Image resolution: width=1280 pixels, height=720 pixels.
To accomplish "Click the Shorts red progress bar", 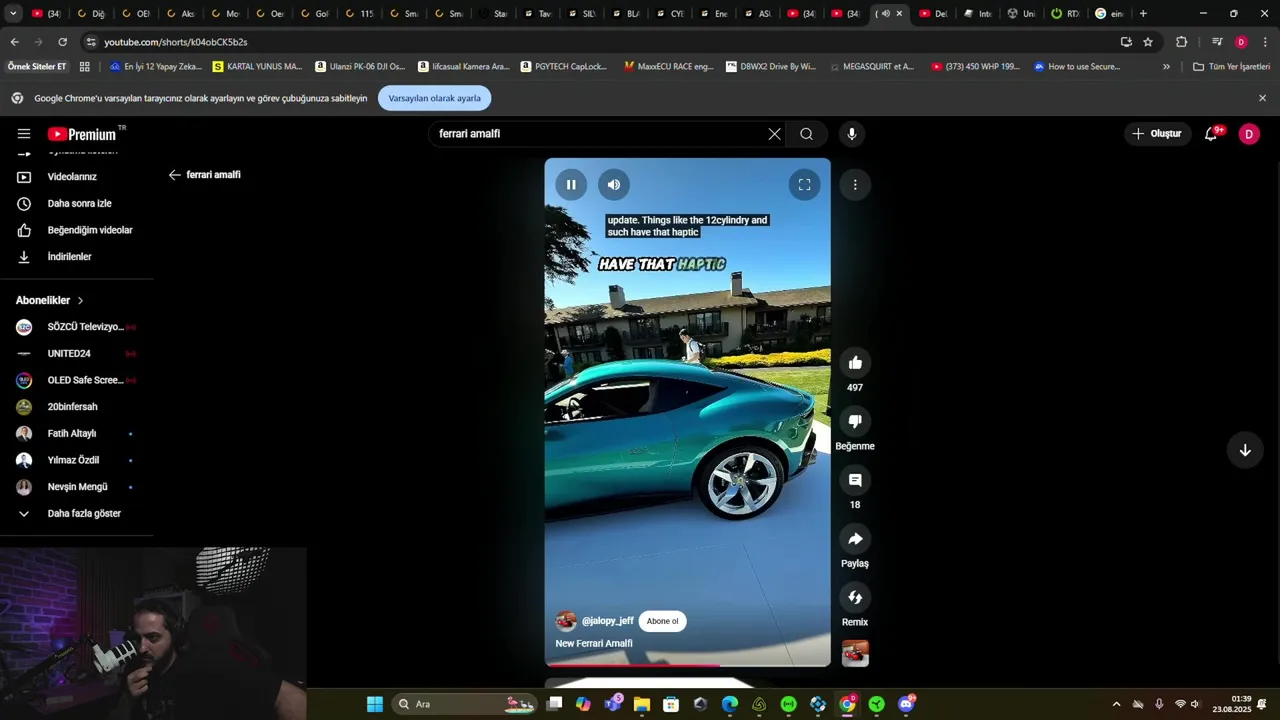I will [687, 664].
